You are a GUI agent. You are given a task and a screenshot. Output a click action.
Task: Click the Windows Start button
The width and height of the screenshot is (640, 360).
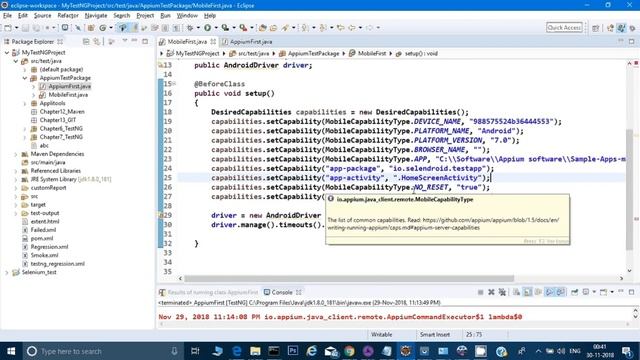(x=11, y=351)
